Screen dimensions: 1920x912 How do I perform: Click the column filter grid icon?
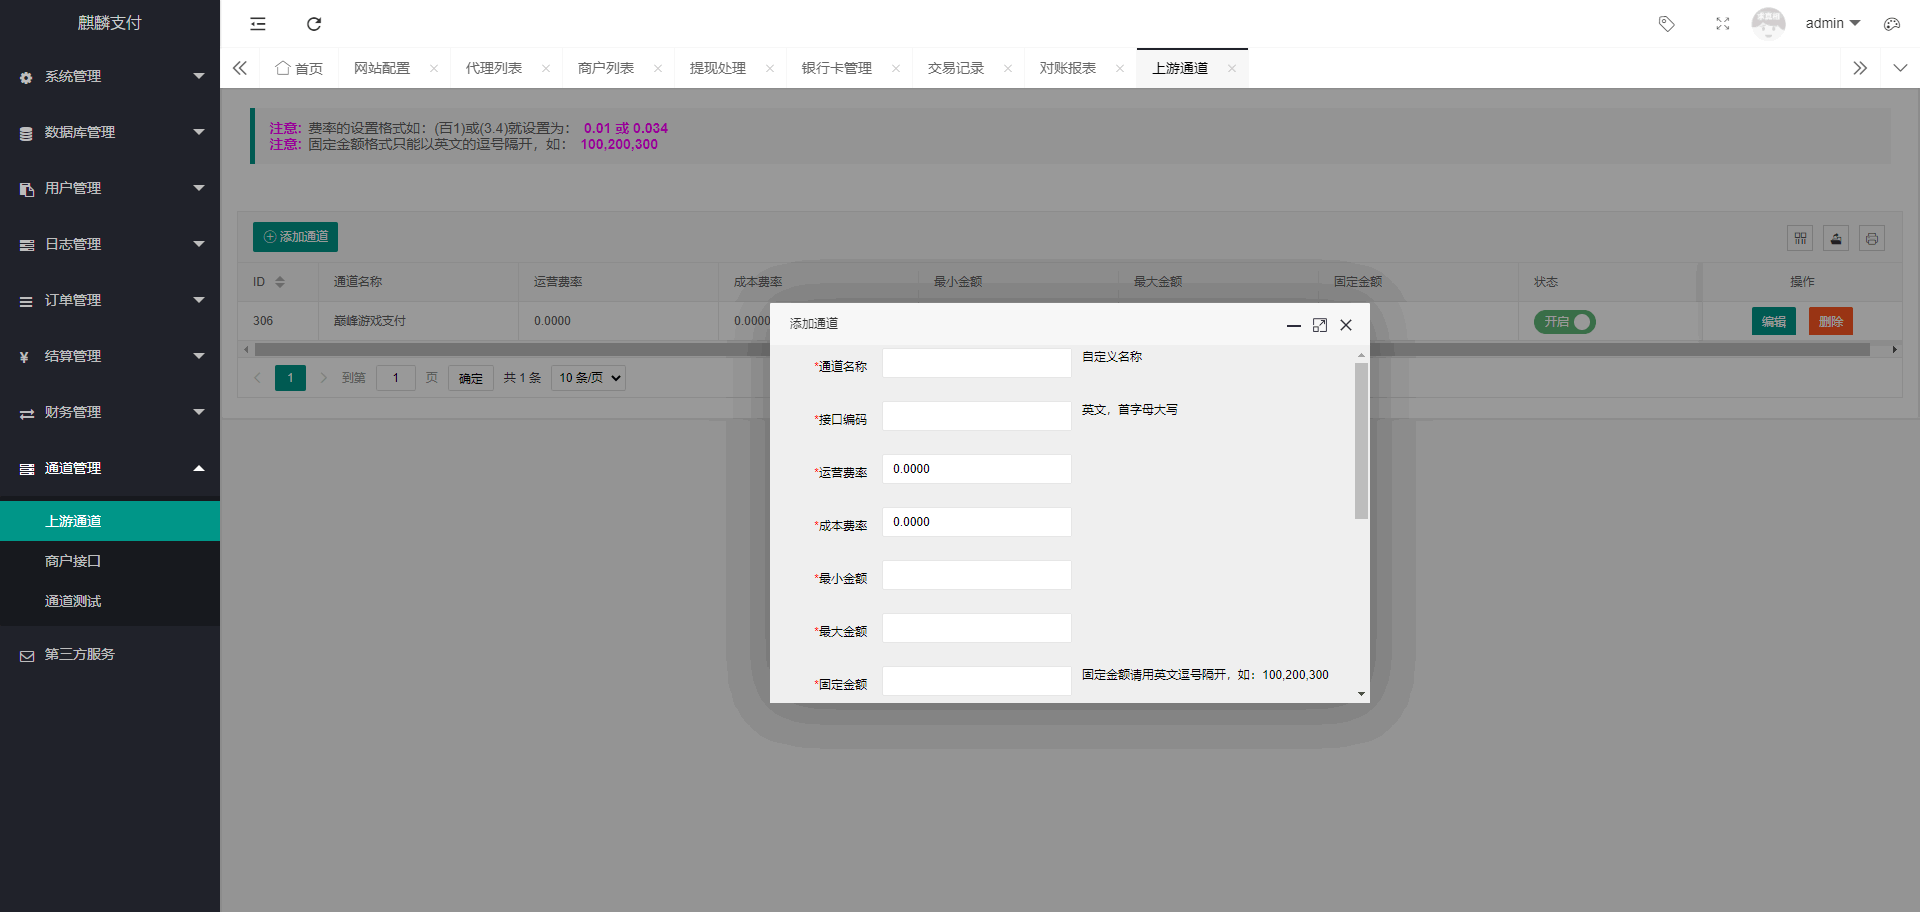[1800, 238]
